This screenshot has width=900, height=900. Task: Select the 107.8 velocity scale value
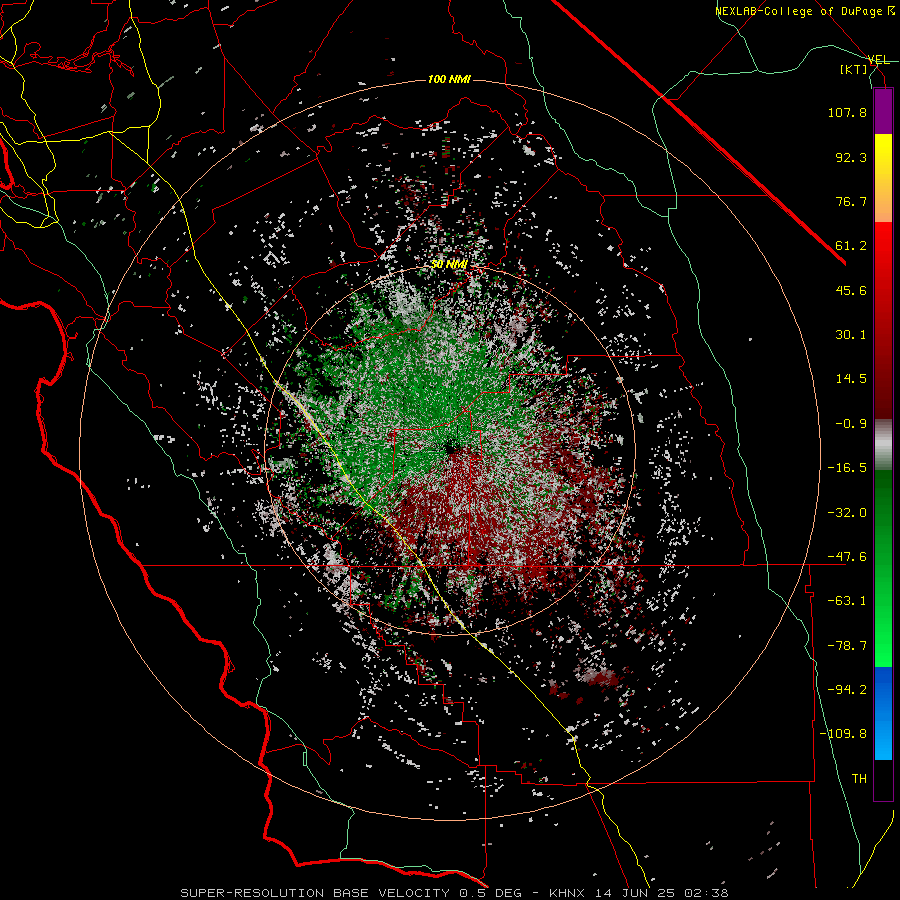coord(847,112)
